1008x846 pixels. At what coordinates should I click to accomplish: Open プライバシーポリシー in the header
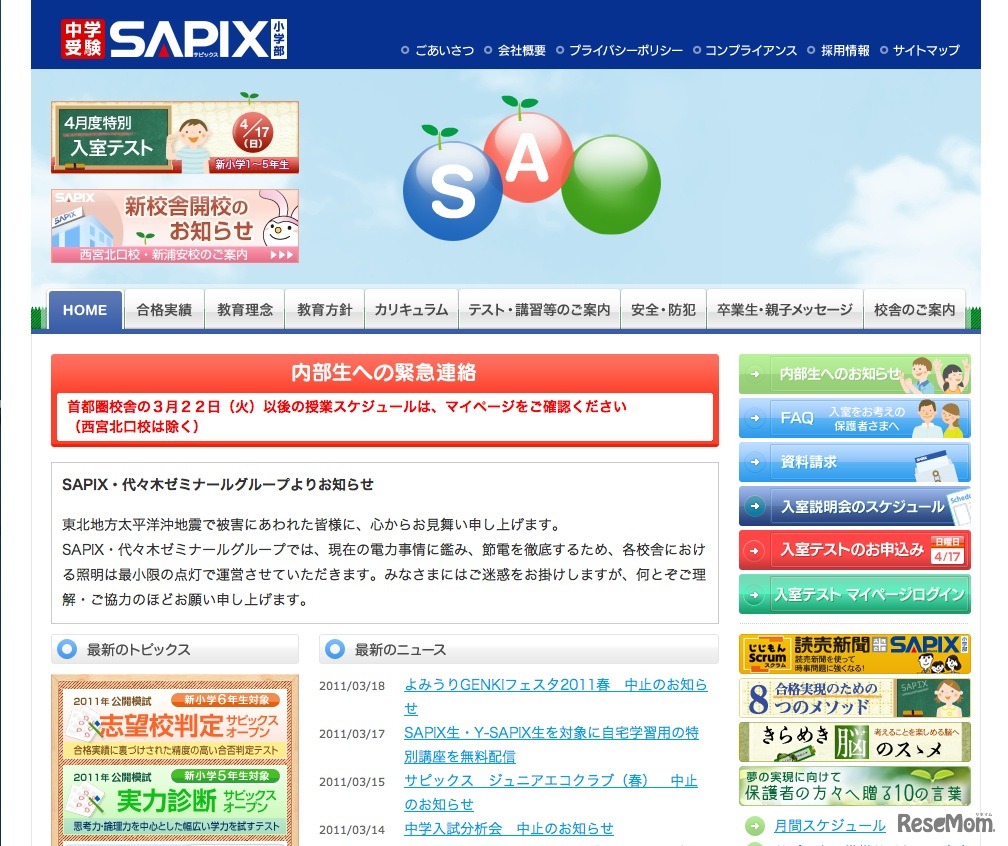[626, 50]
